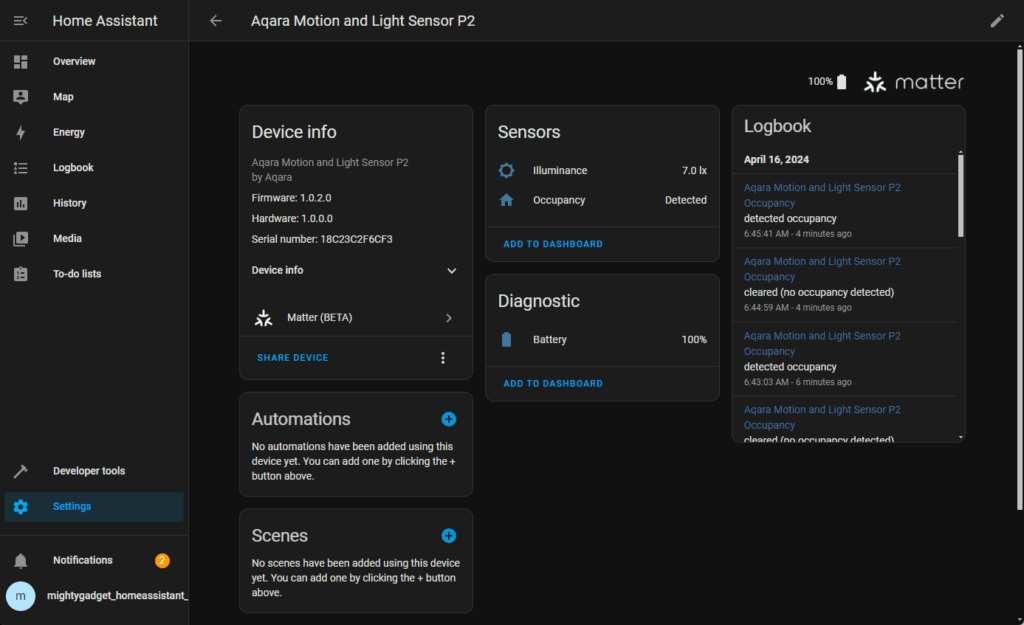This screenshot has width=1024, height=625.
Task: Click the pencil edit icon
Action: [x=997, y=21]
